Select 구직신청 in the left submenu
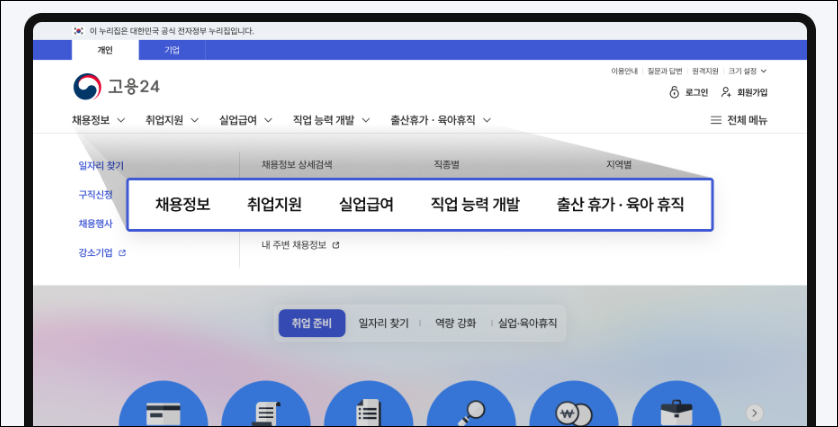Viewport: 838px width, 427px height. (x=96, y=195)
